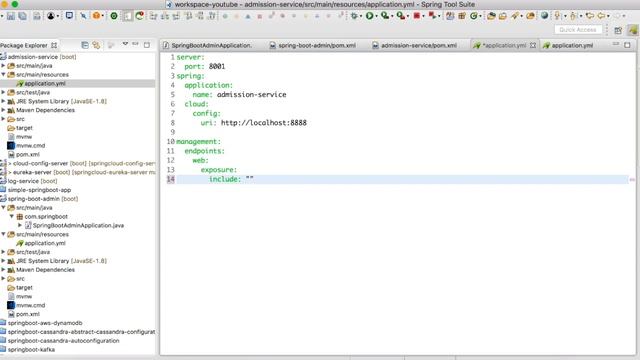This screenshot has height=360, width=640.
Task: Collapse com.springboot package node
Action: [x=11, y=216]
